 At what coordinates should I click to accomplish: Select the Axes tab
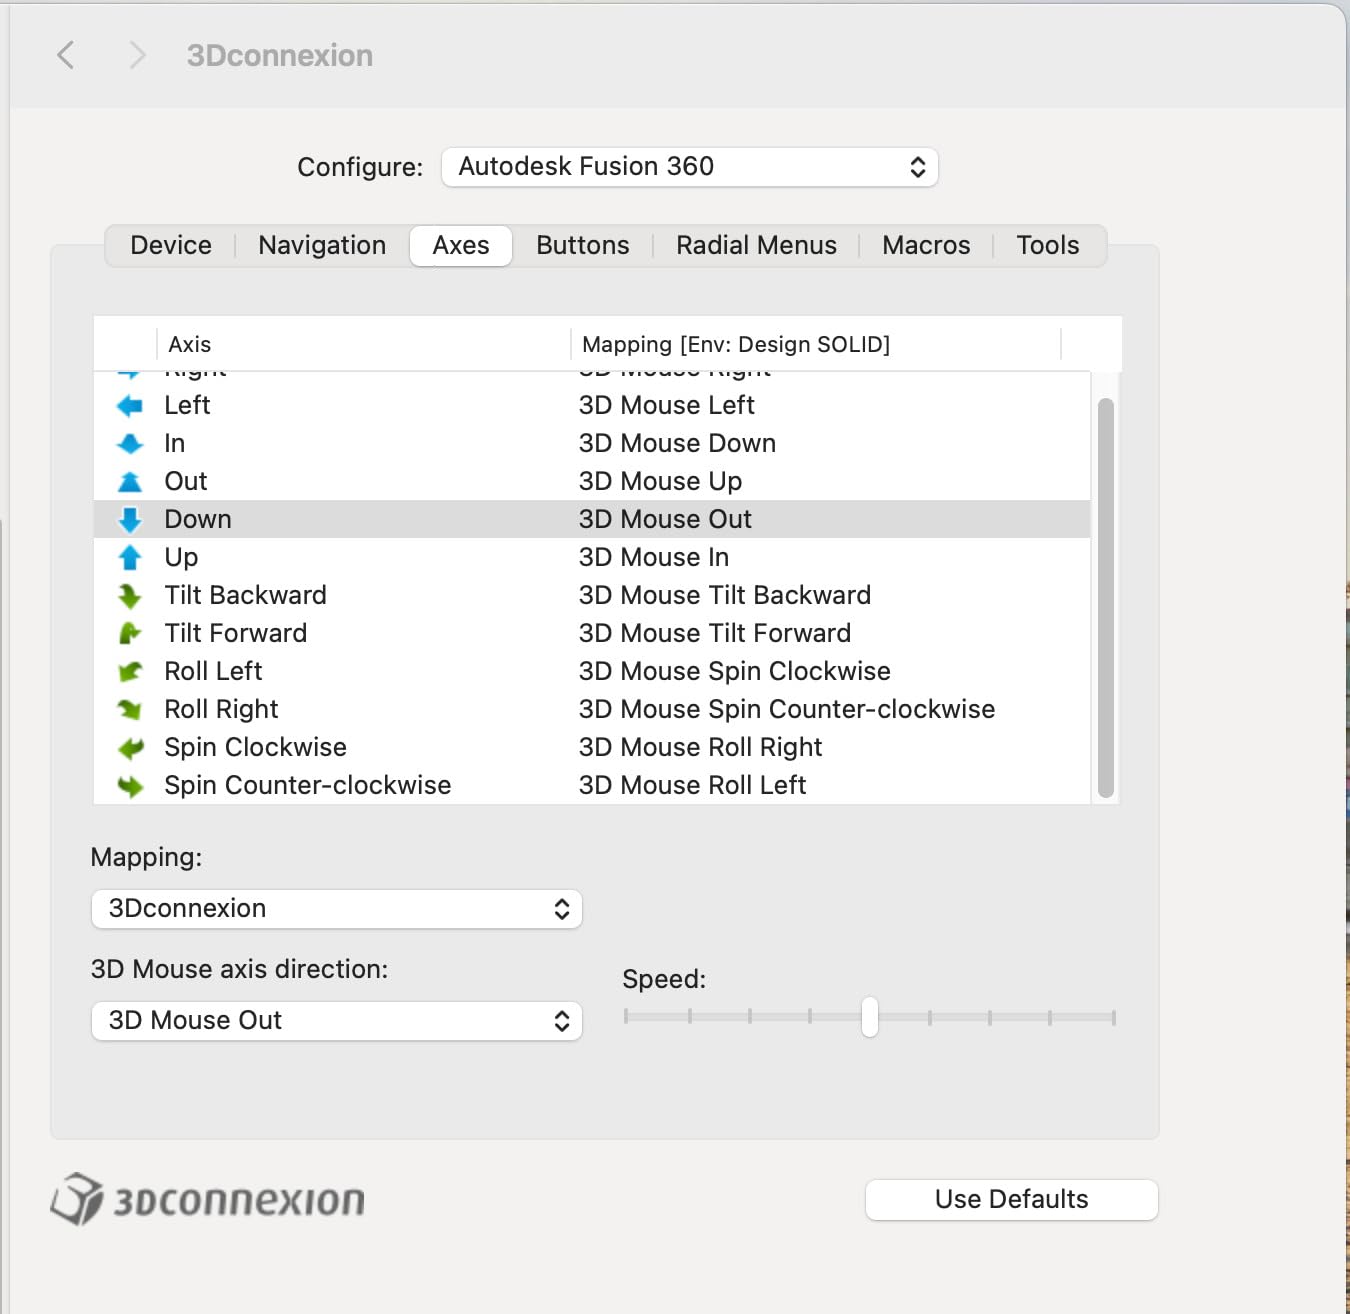[461, 246]
